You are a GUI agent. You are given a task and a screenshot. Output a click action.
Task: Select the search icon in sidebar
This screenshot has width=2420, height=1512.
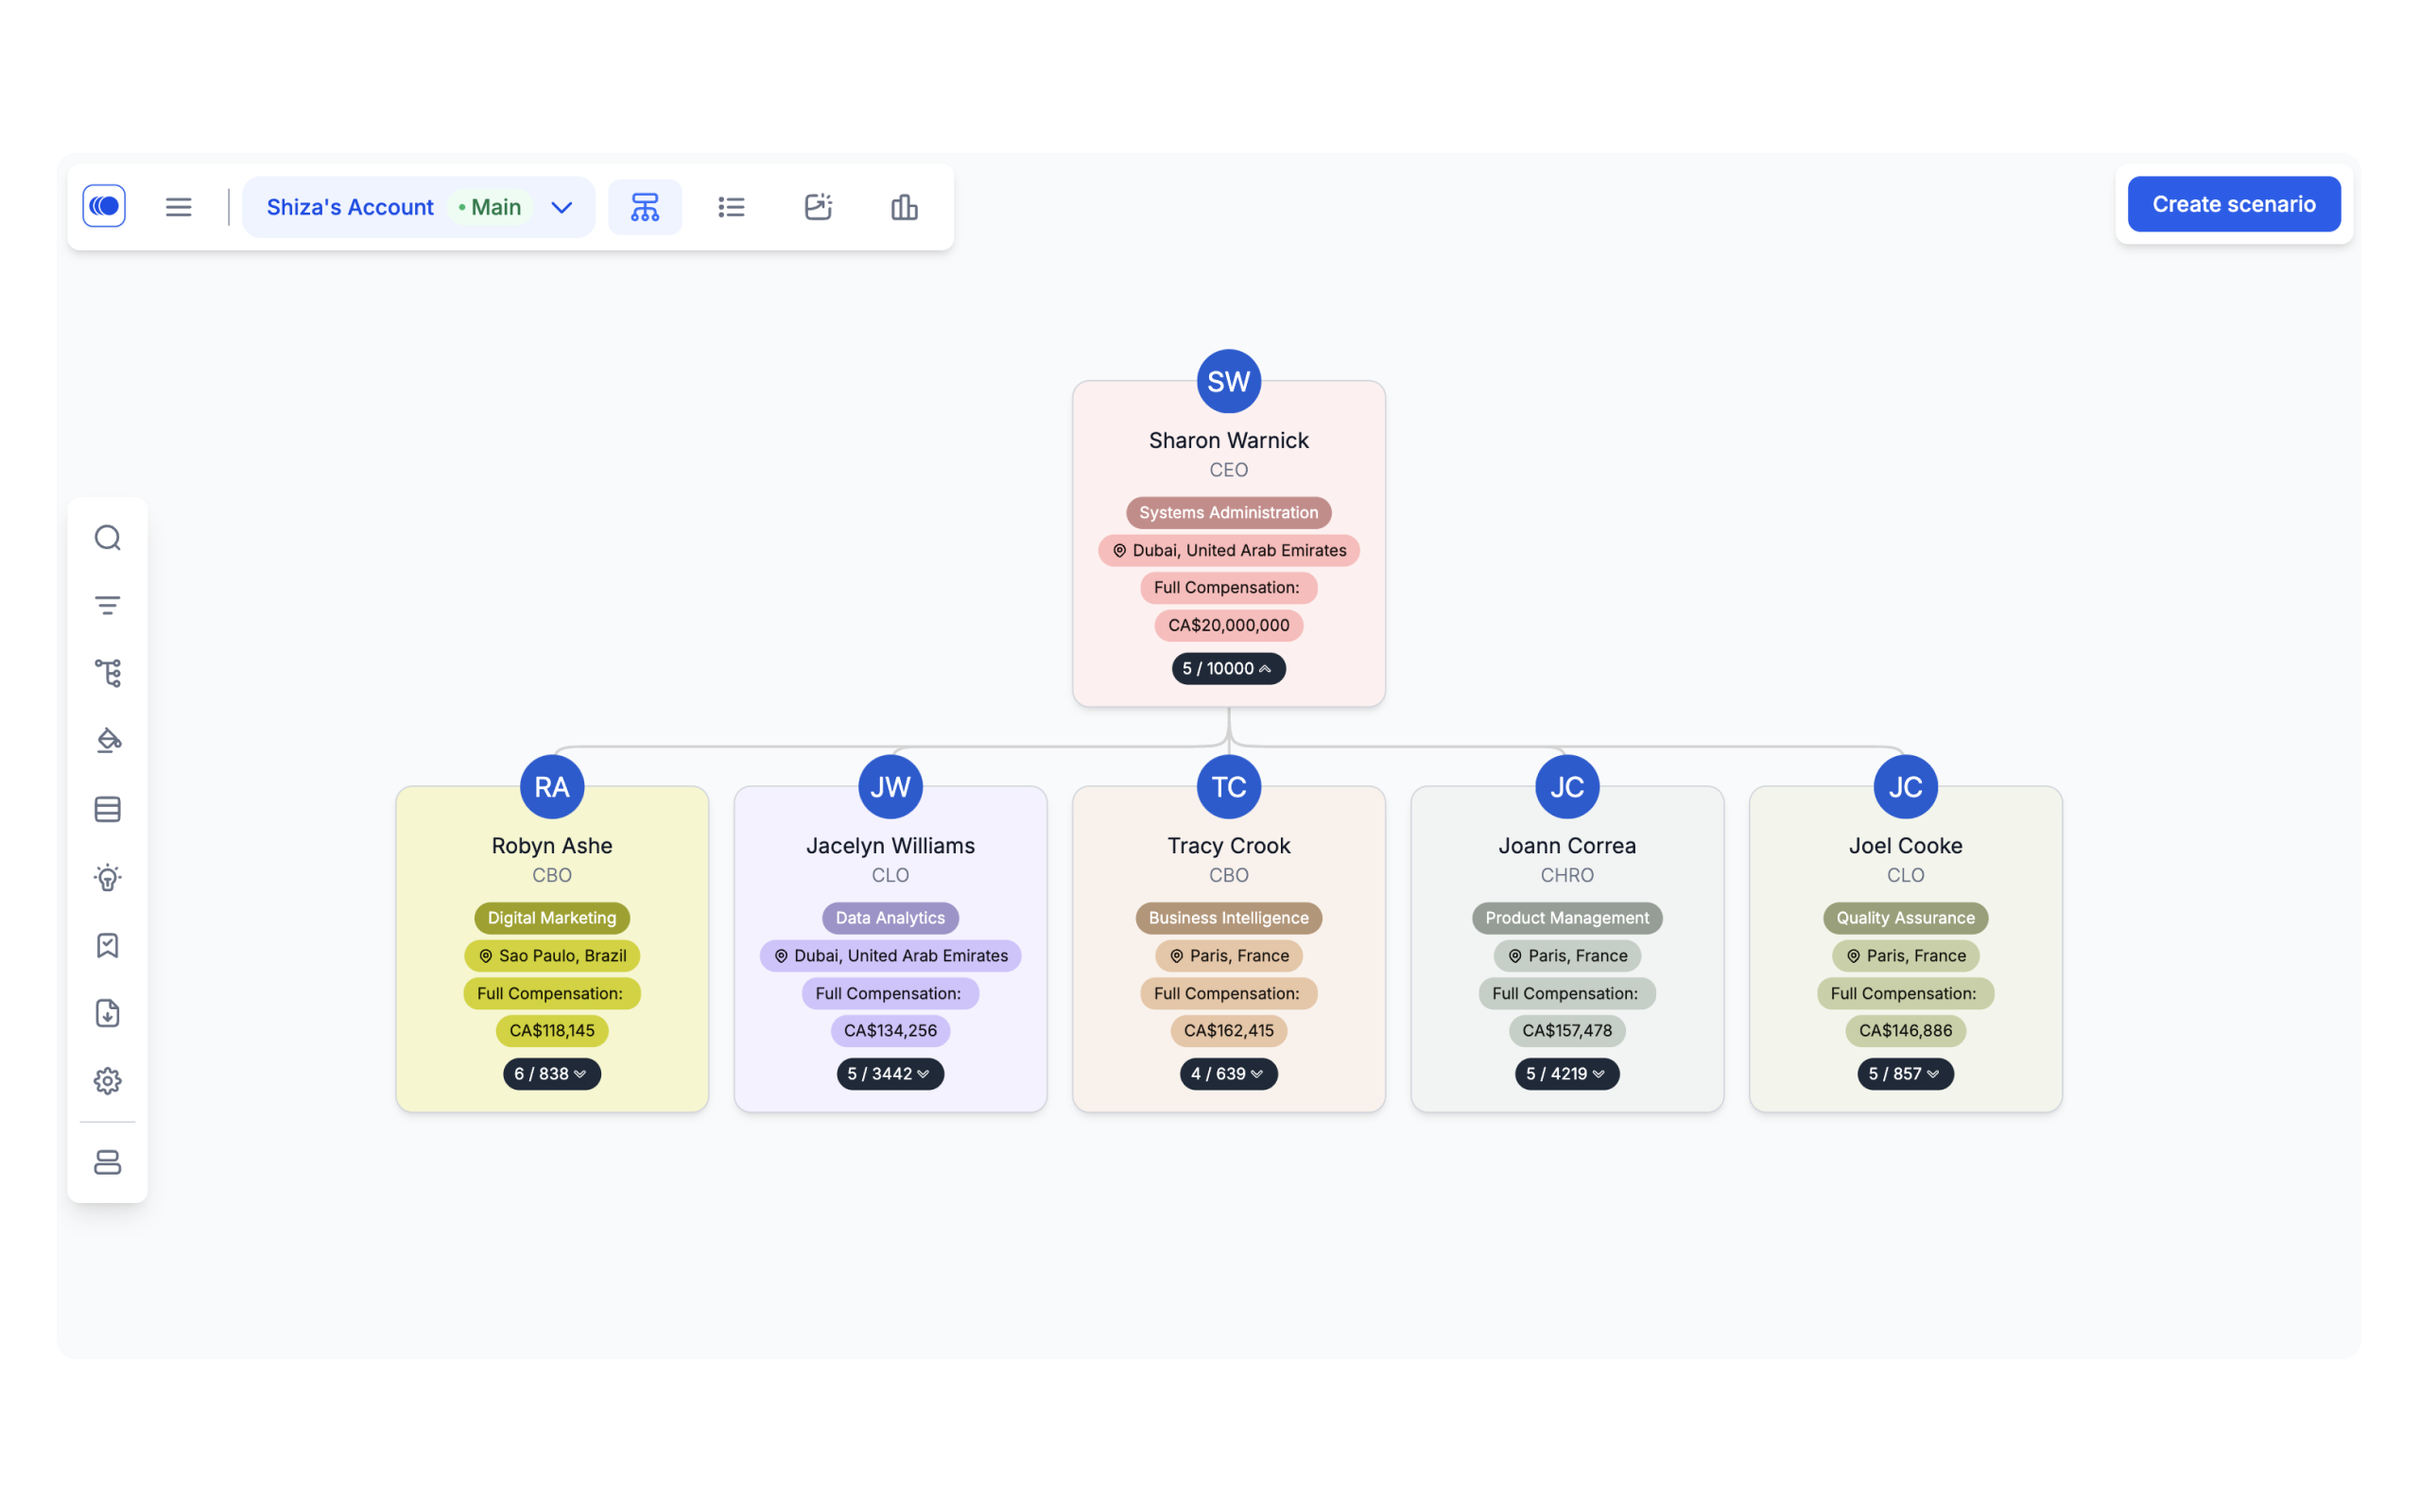108,537
